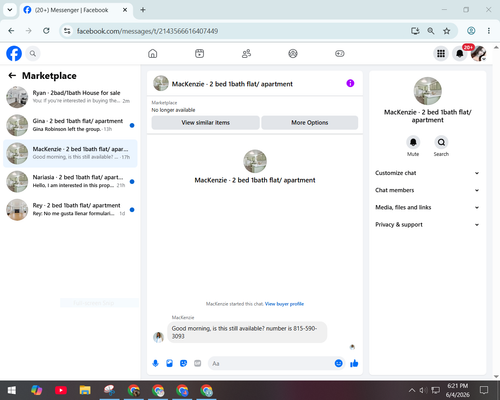Open the tab search dropdown arrow

pyautogui.click(x=10, y=10)
